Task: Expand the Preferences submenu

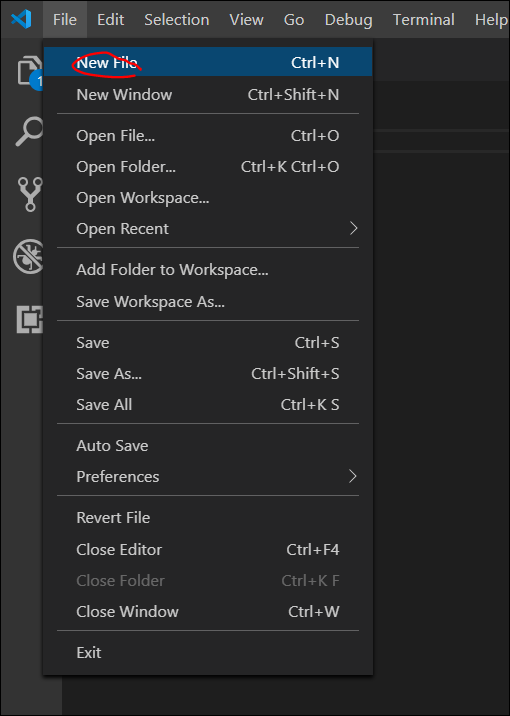Action: 208,477
